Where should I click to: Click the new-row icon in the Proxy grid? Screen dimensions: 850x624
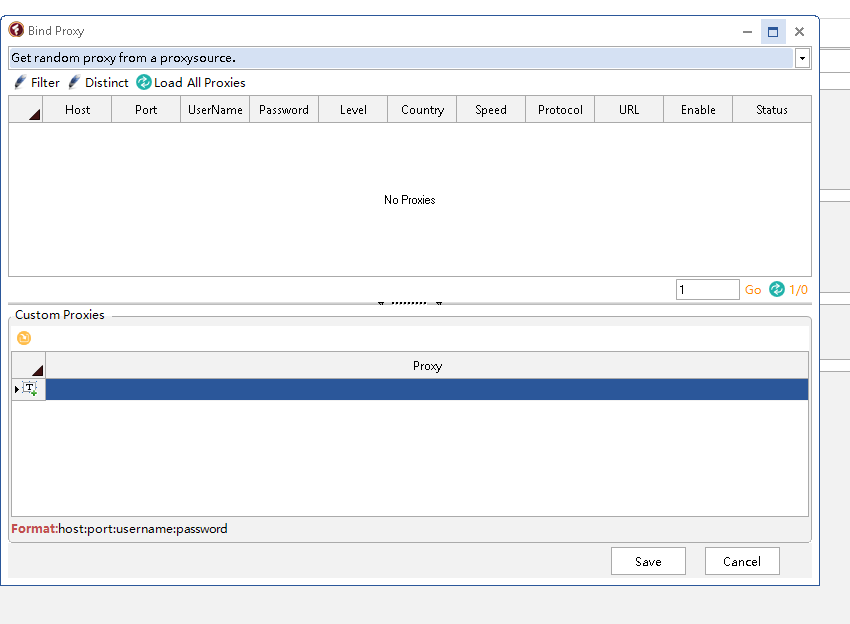pyautogui.click(x=29, y=389)
